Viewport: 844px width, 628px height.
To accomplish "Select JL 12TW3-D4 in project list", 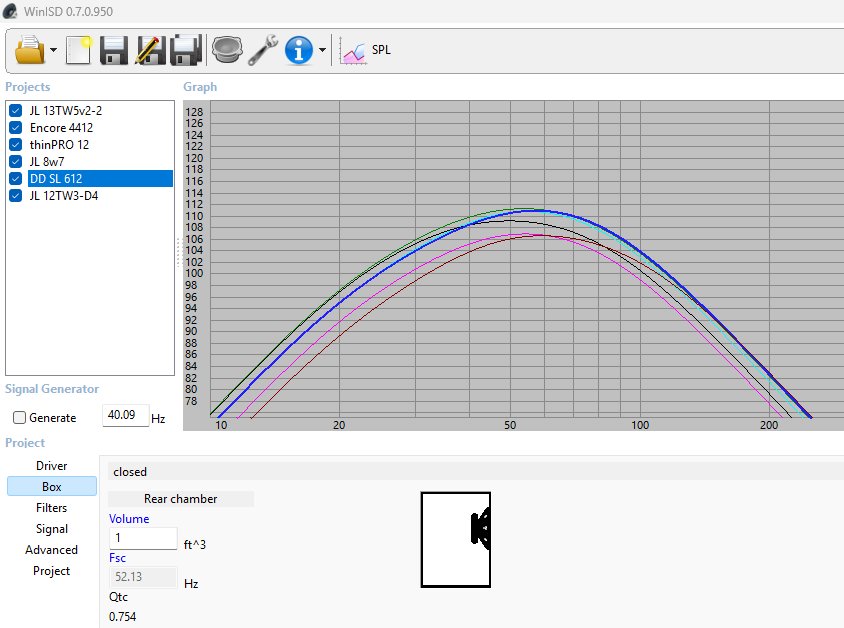I will click(64, 196).
